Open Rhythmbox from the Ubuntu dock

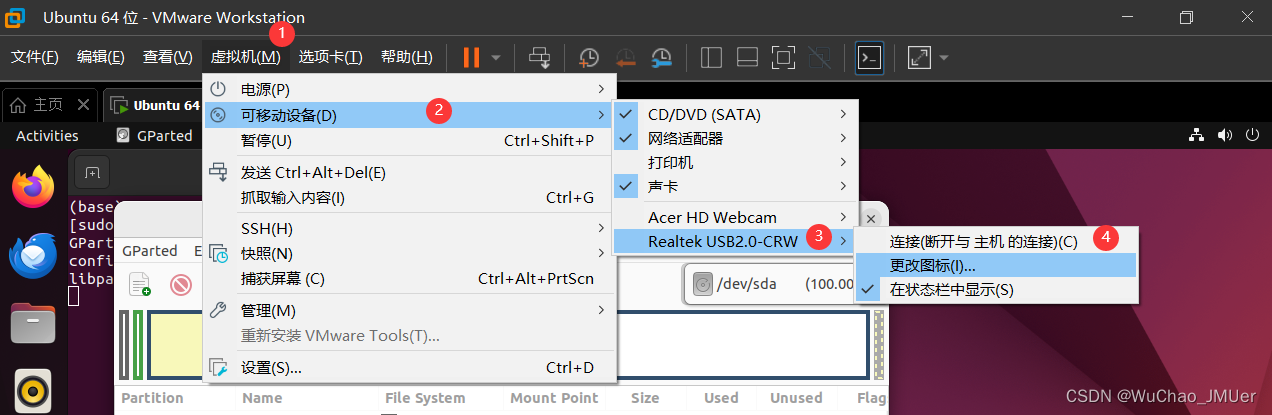[33, 391]
